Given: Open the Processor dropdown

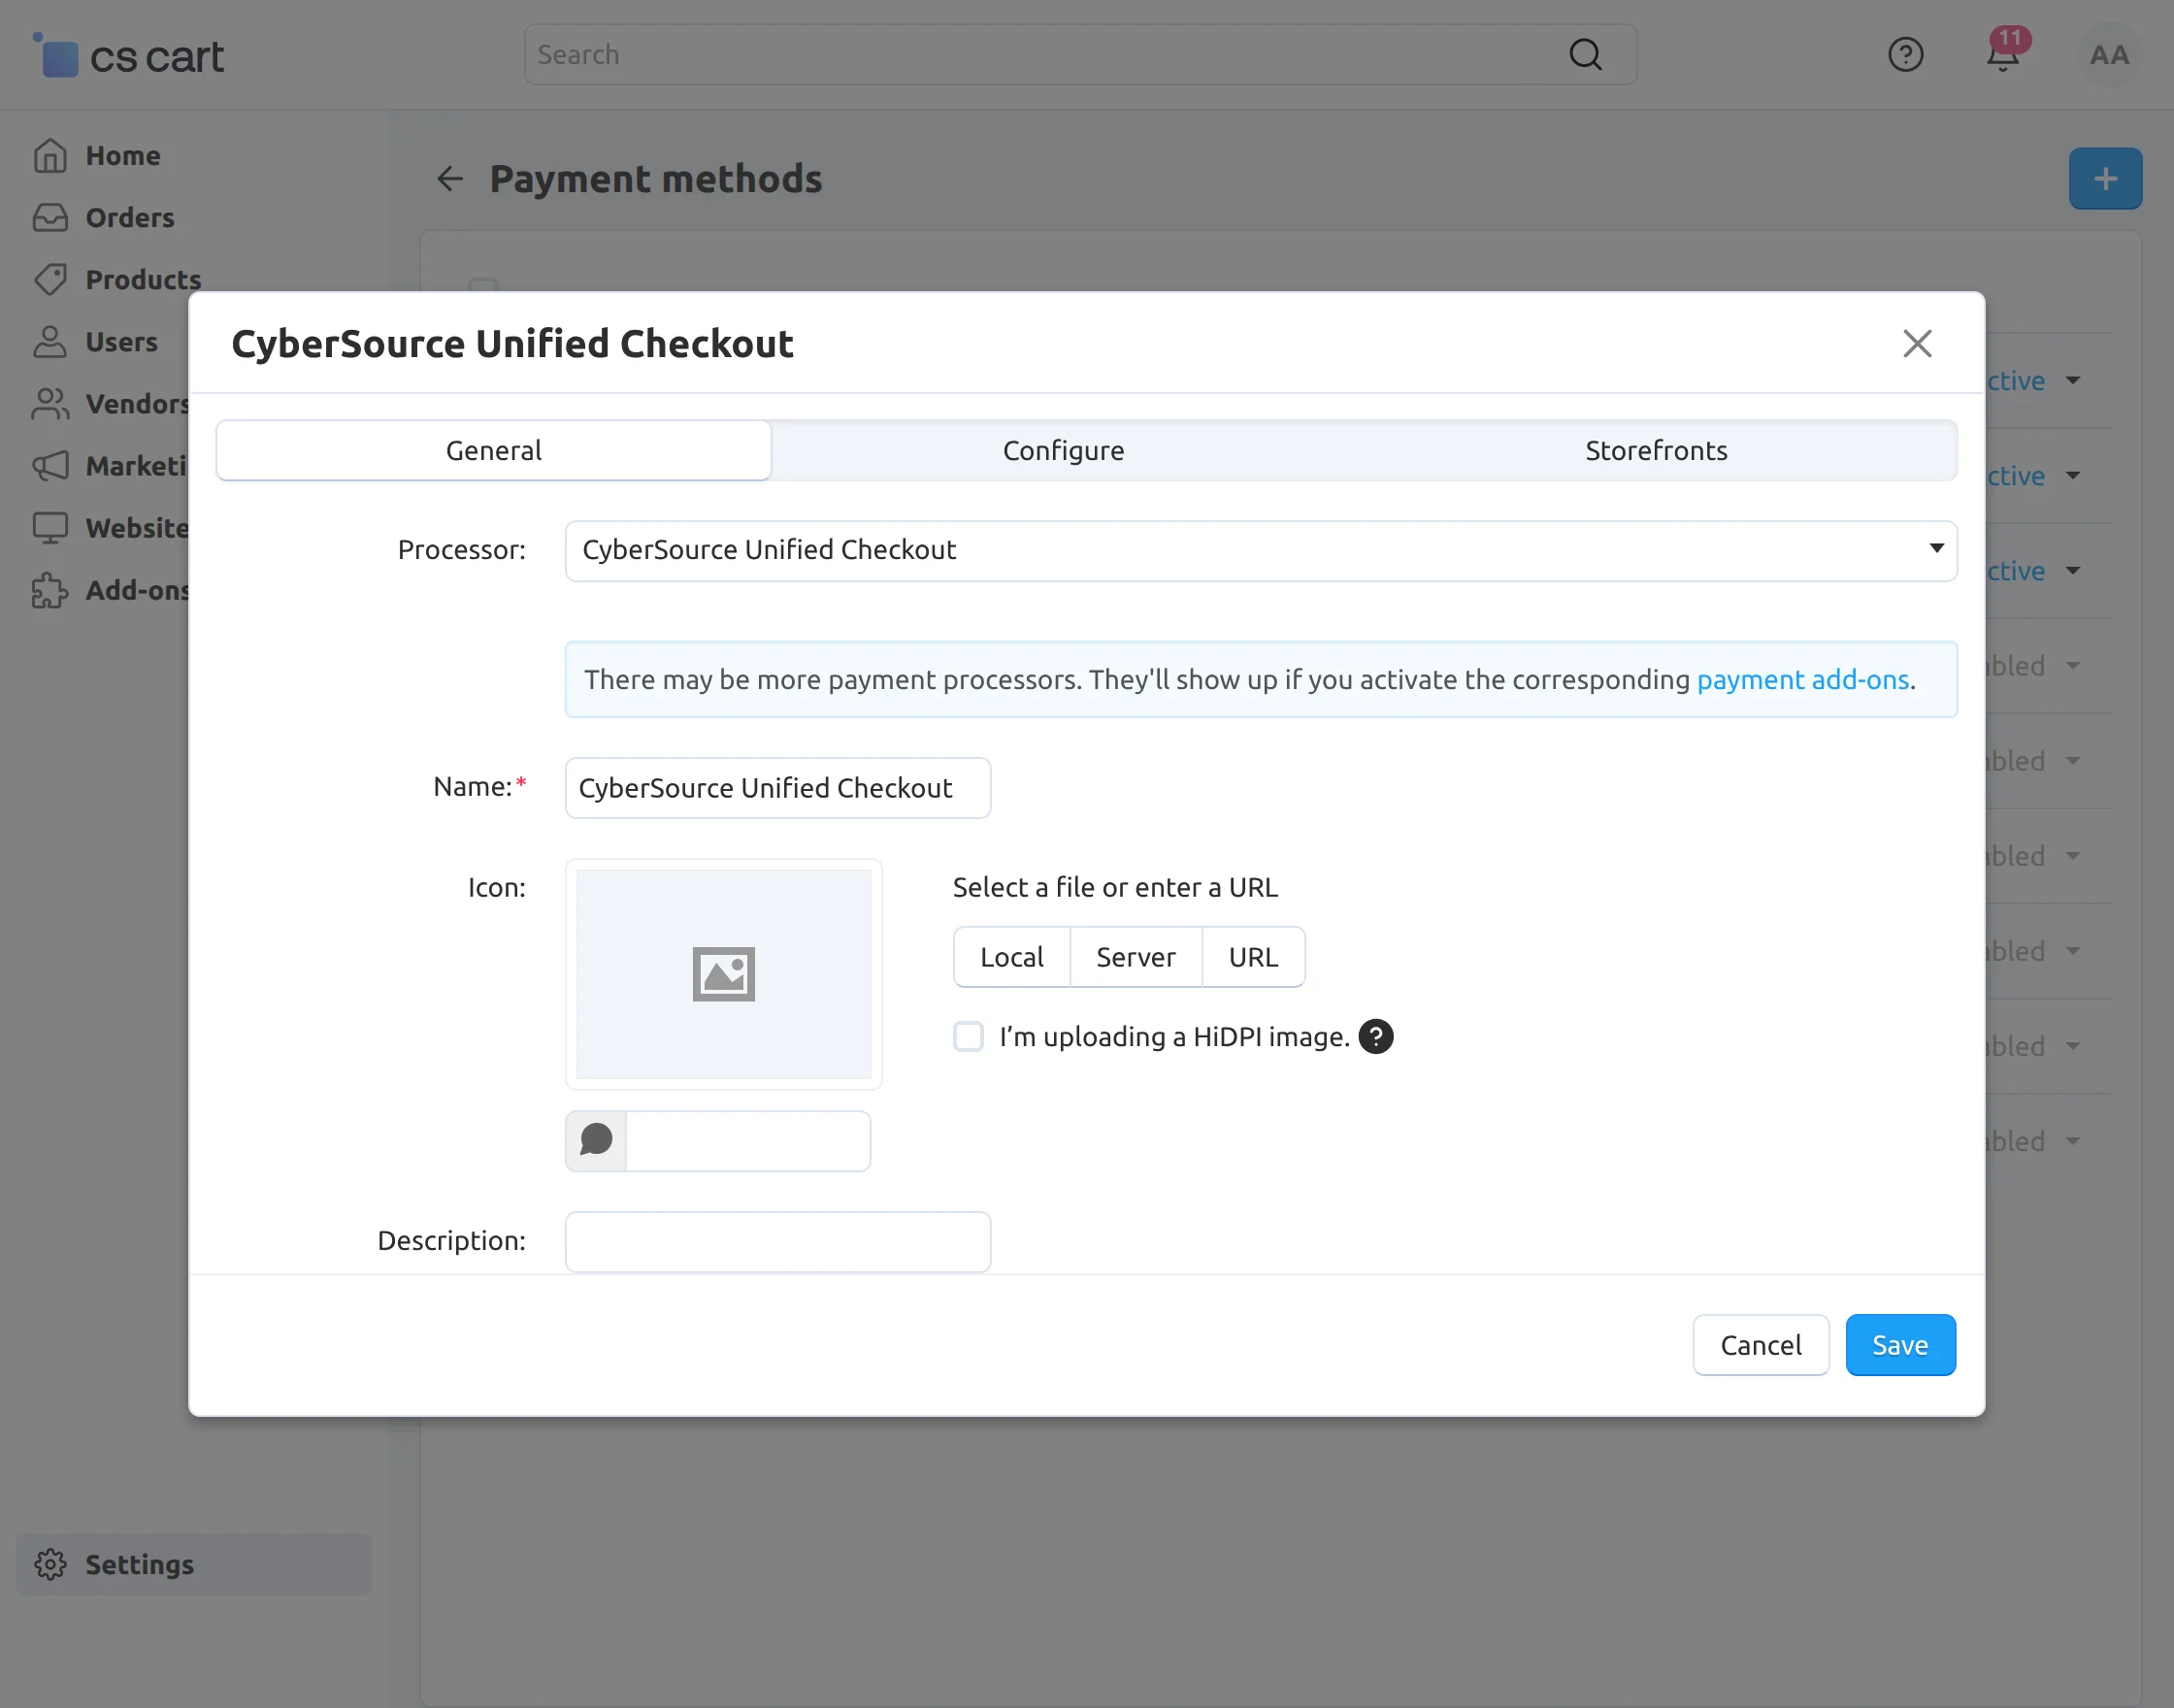Looking at the screenshot, I should click(x=1260, y=550).
